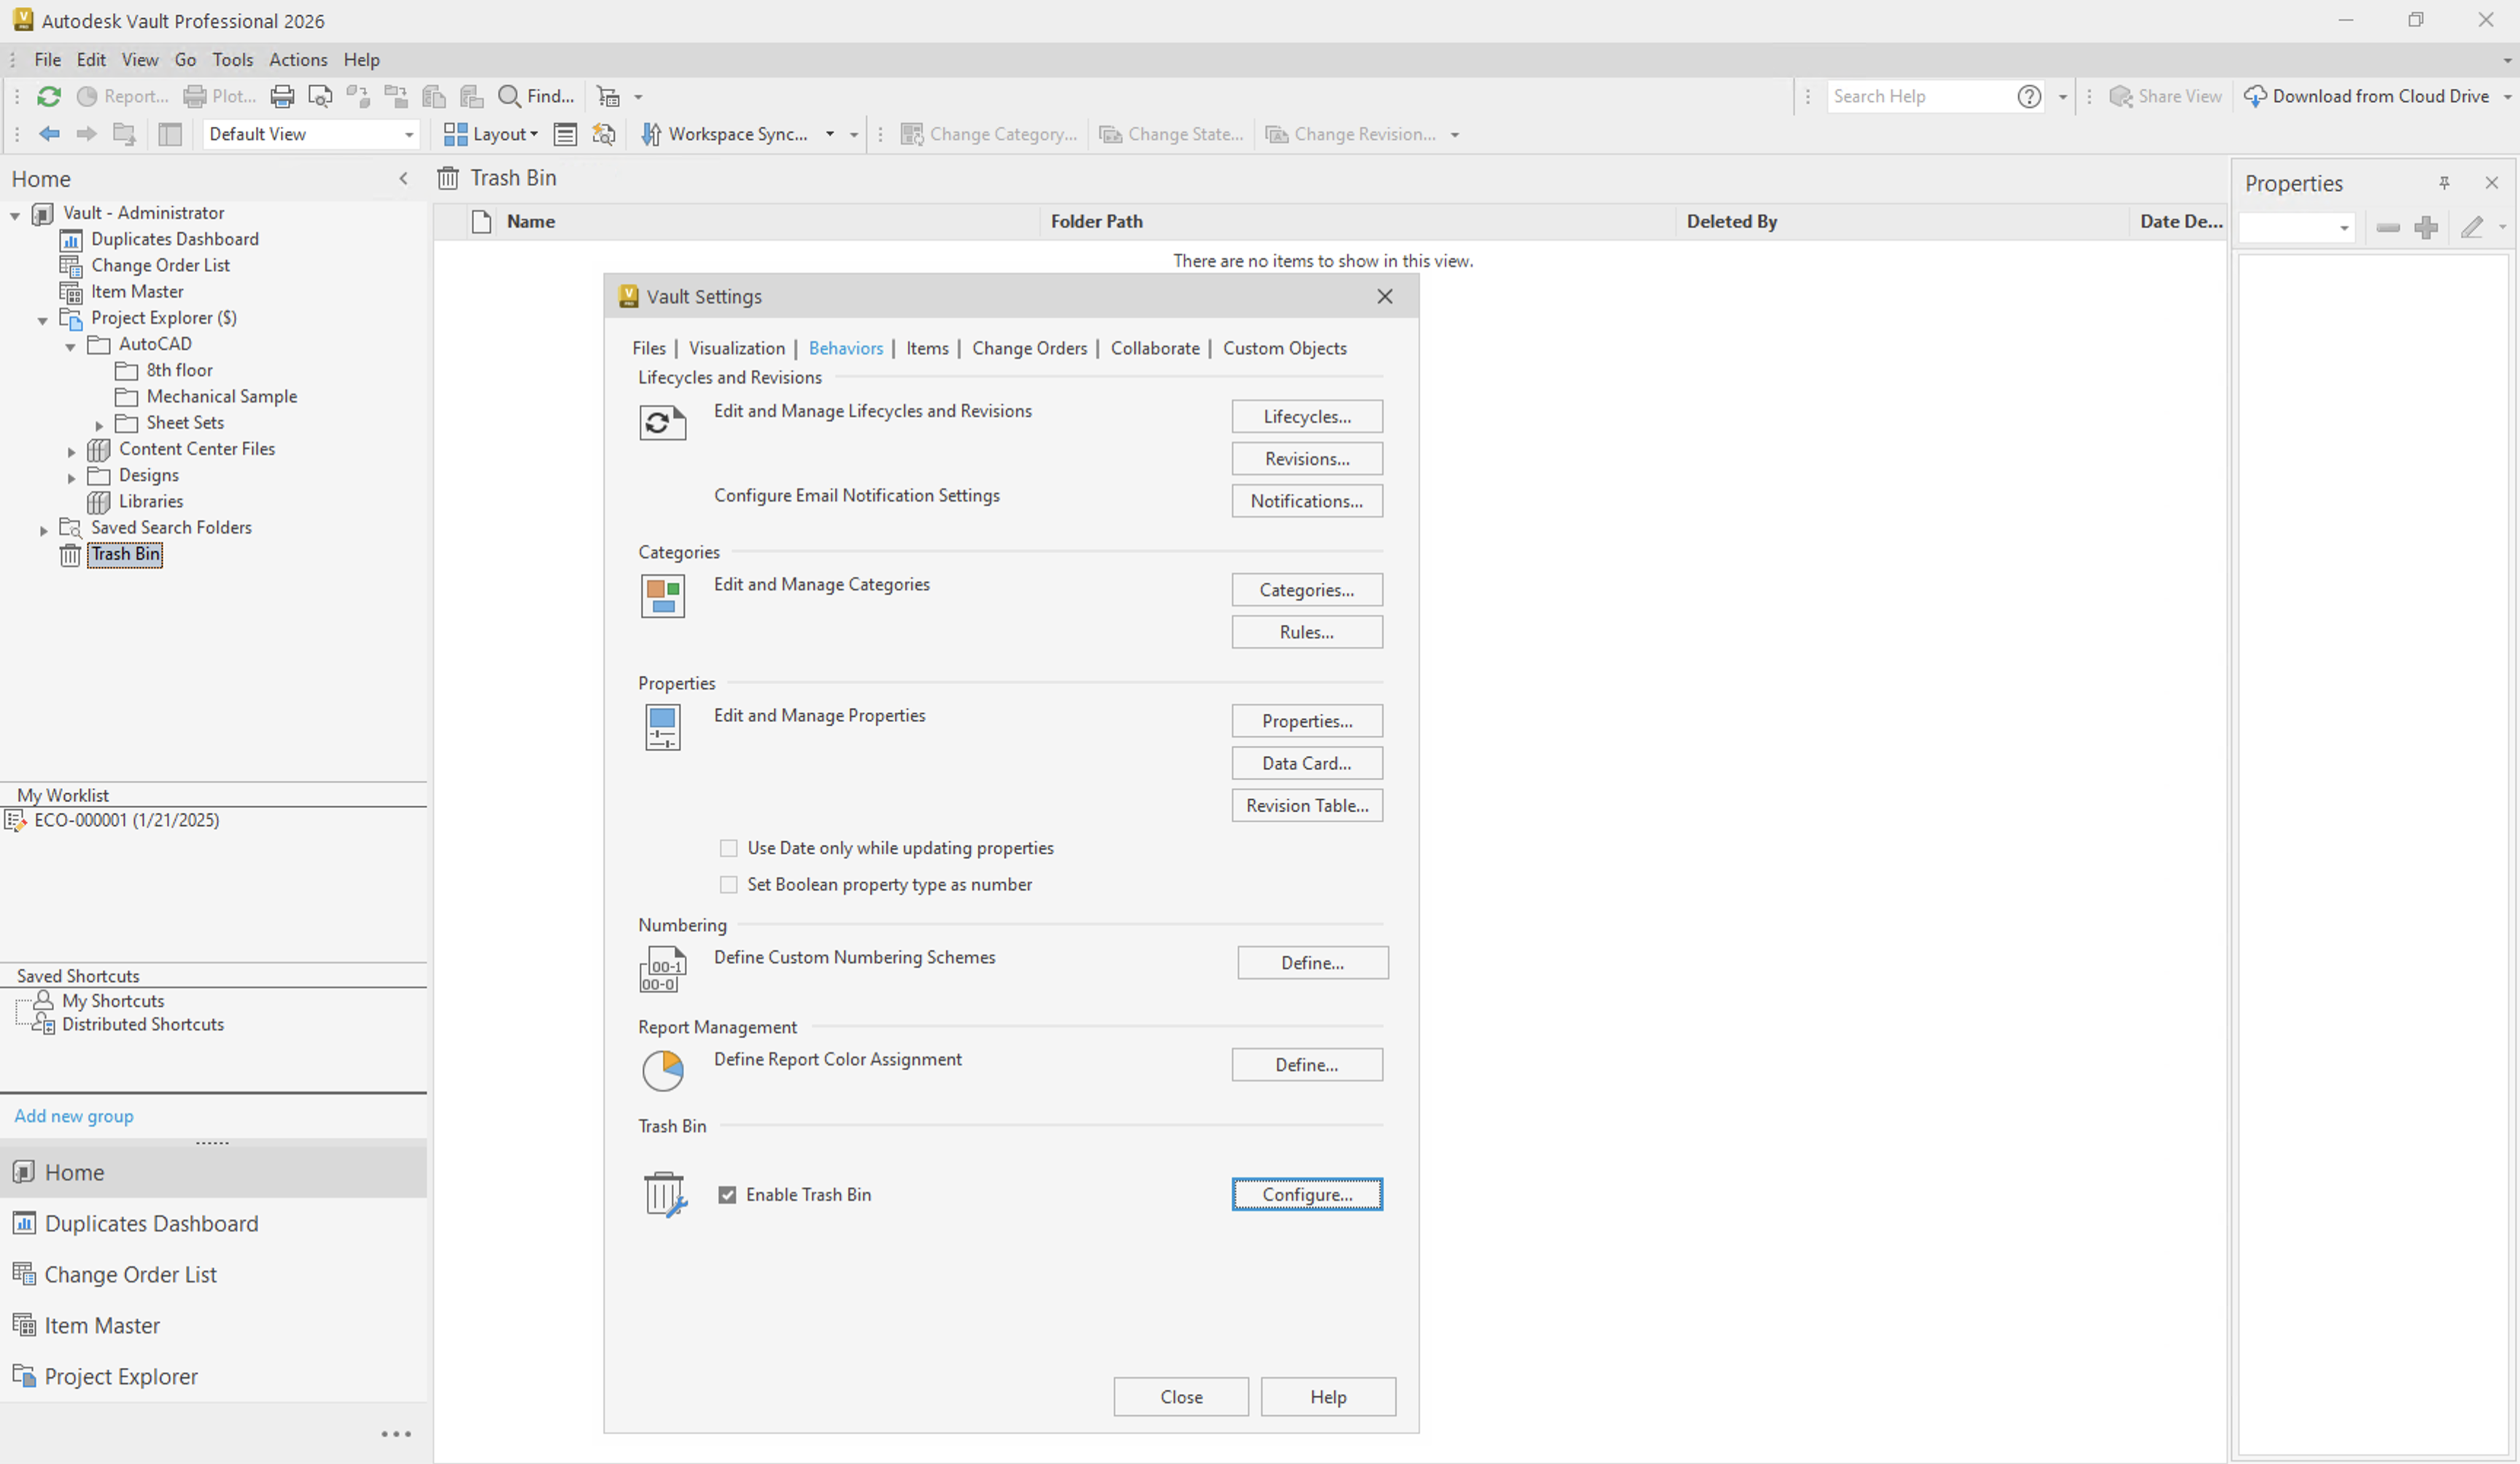The image size is (2520, 1464).
Task: Check Use Date only while updating properties
Action: 729,848
